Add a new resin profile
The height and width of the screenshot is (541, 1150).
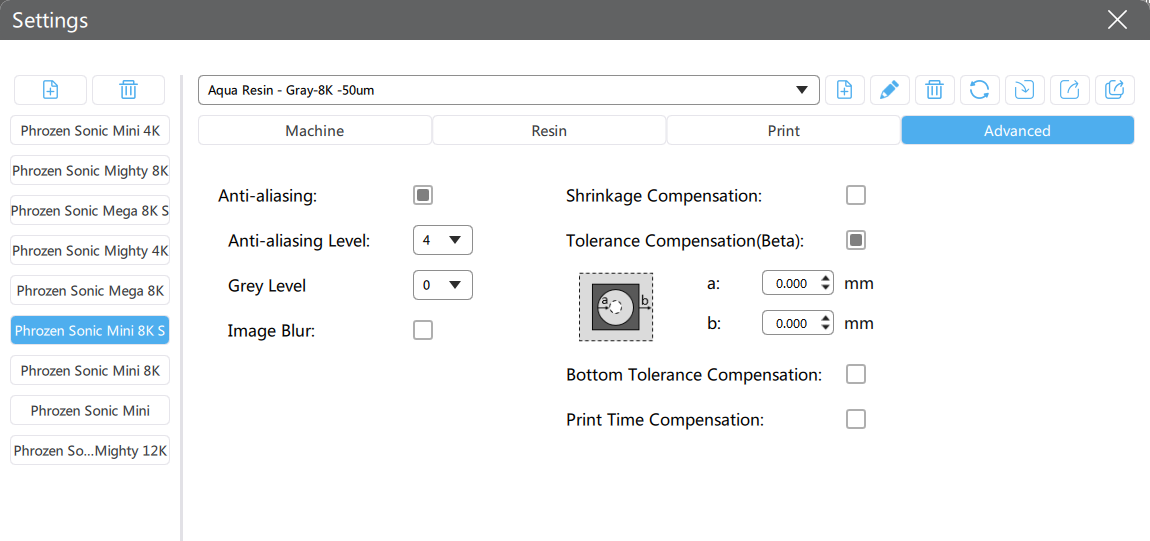844,90
